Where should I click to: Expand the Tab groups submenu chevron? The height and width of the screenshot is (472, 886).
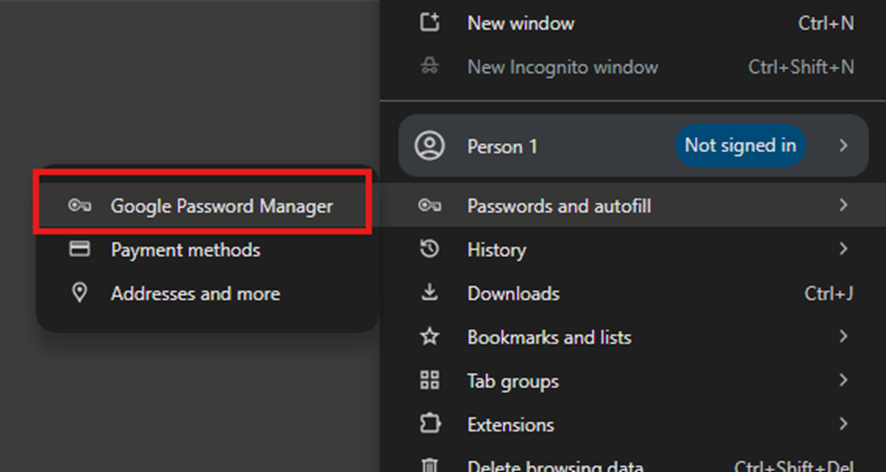[x=843, y=380]
